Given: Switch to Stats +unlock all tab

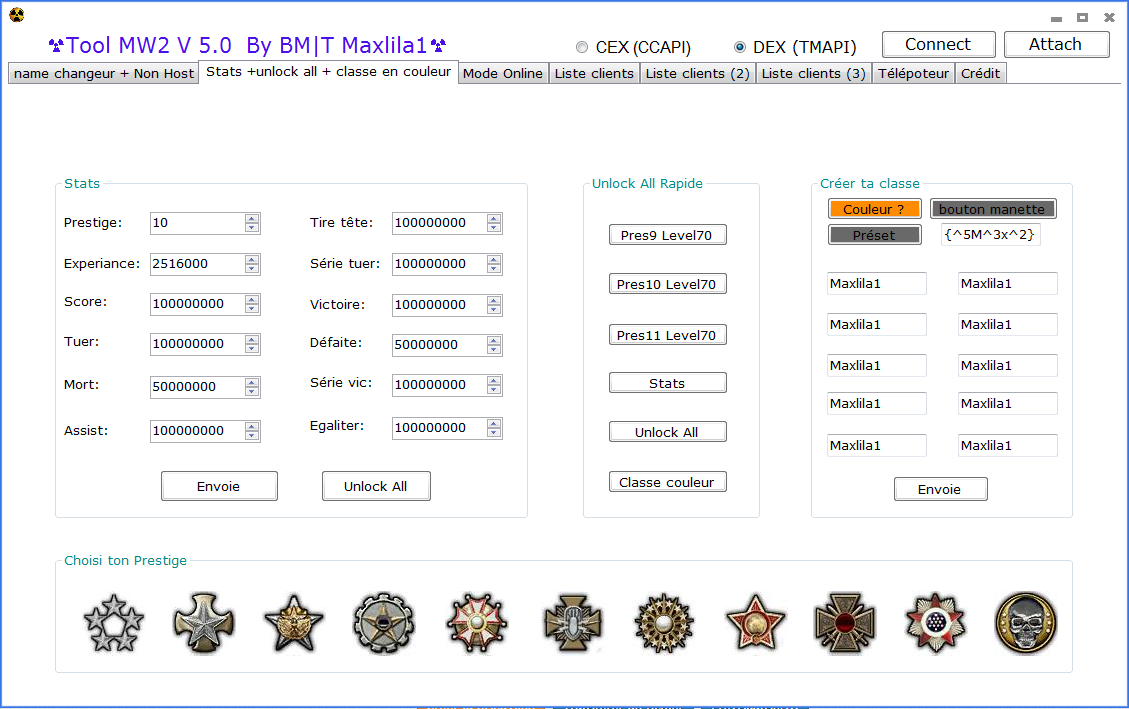Looking at the screenshot, I should (328, 72).
